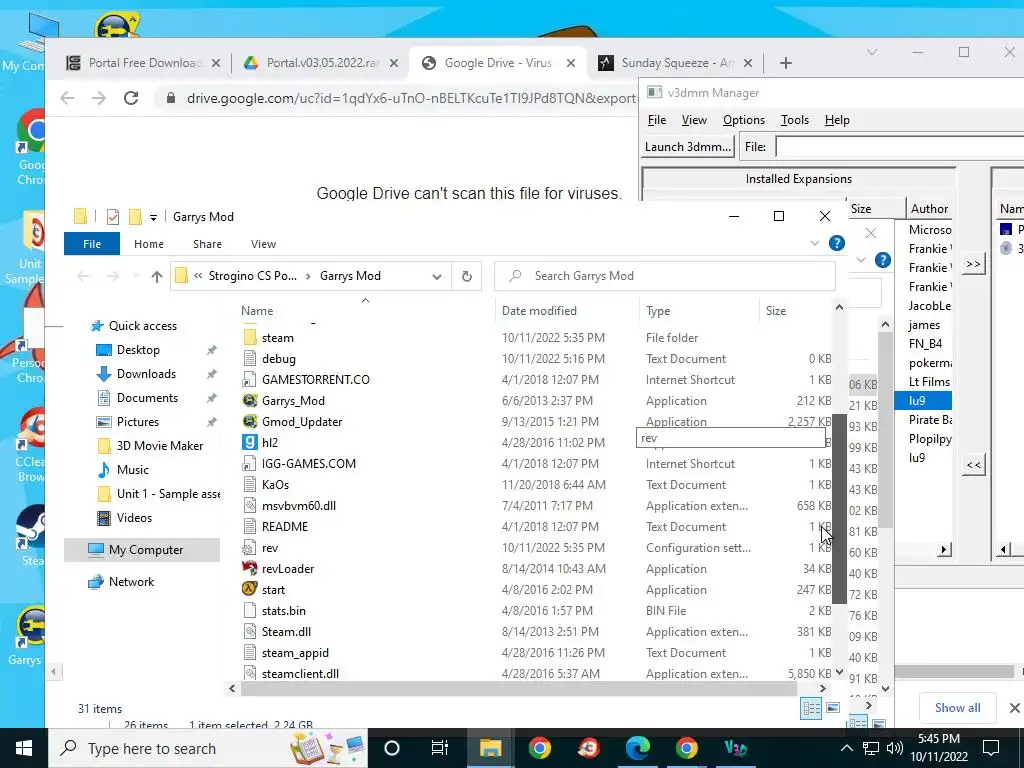Open v3dmm Manager taskbar icon
The width and height of the screenshot is (1024, 768).
pos(736,748)
